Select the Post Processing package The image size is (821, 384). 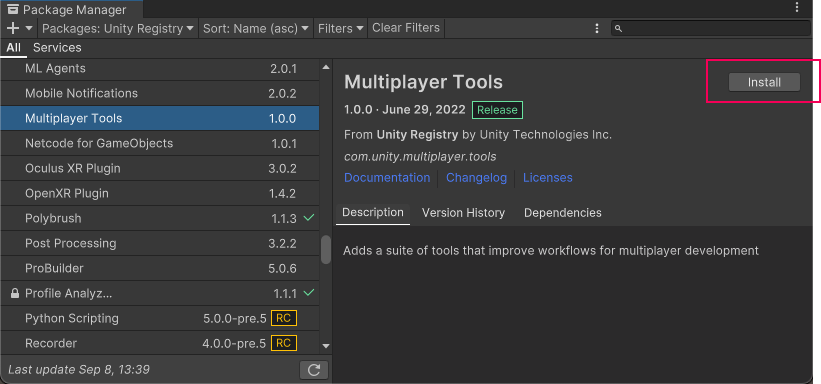click(160, 243)
